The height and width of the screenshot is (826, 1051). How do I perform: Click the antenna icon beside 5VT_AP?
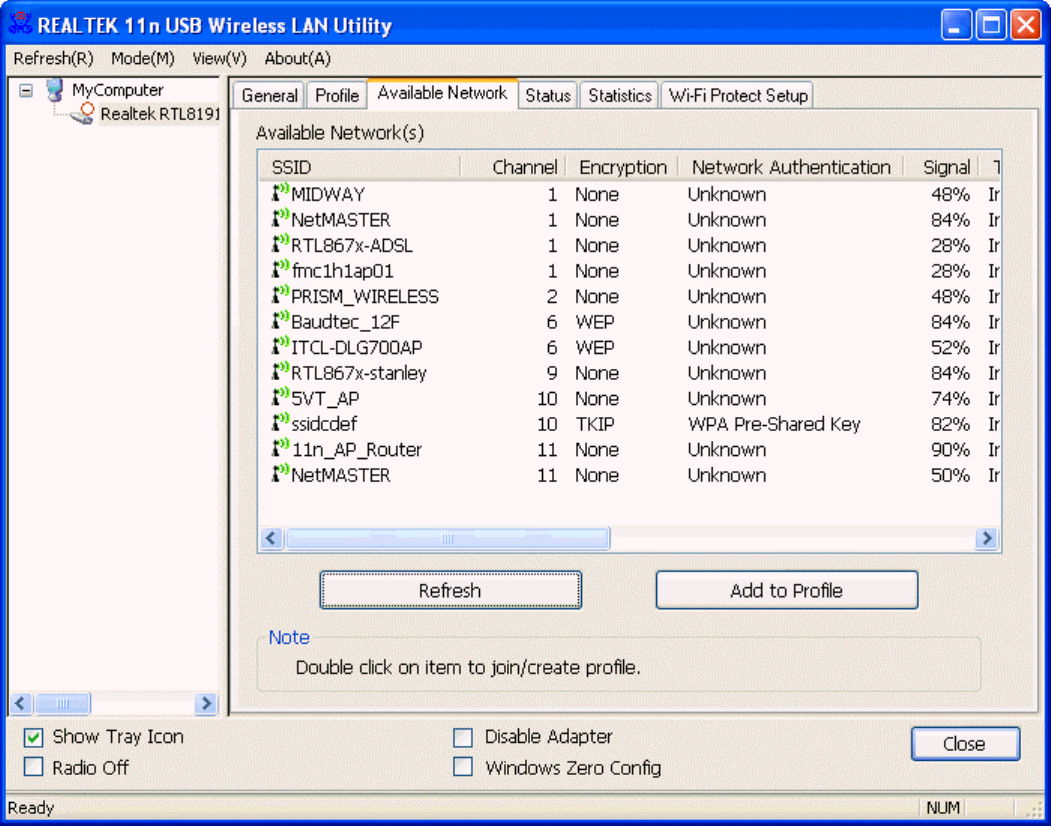pyautogui.click(x=280, y=397)
